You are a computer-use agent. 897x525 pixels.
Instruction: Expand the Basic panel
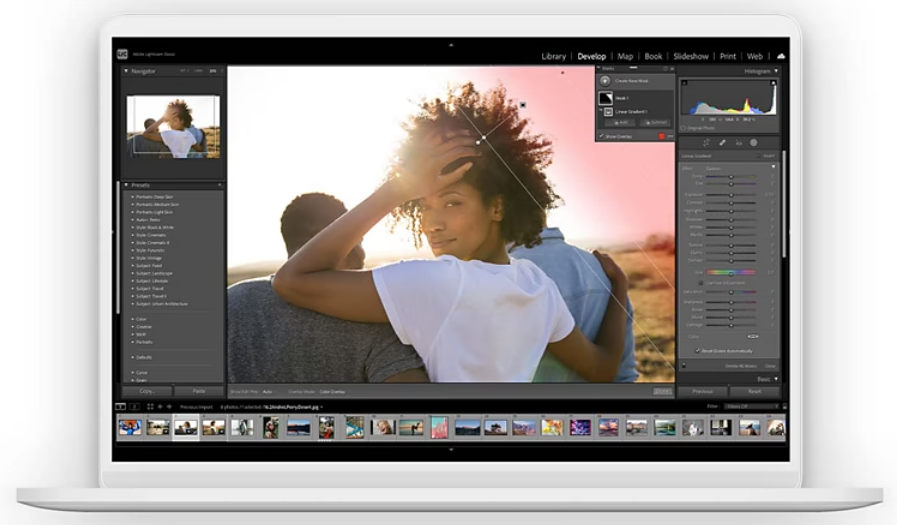click(x=775, y=379)
